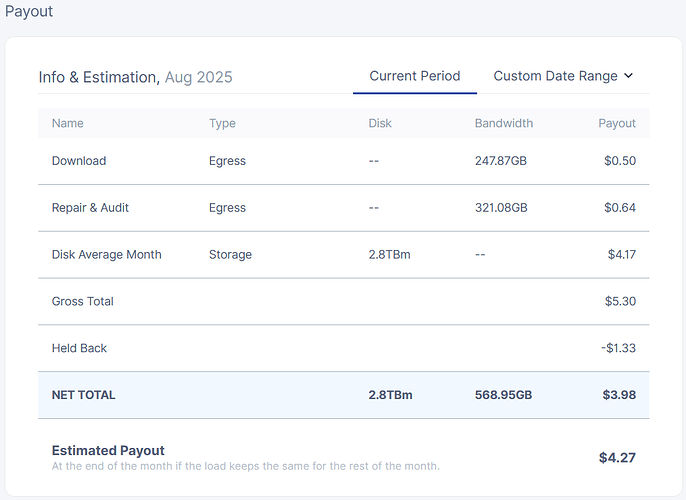686x500 pixels.
Task: Select the Download row name
Action: [x=79, y=161]
